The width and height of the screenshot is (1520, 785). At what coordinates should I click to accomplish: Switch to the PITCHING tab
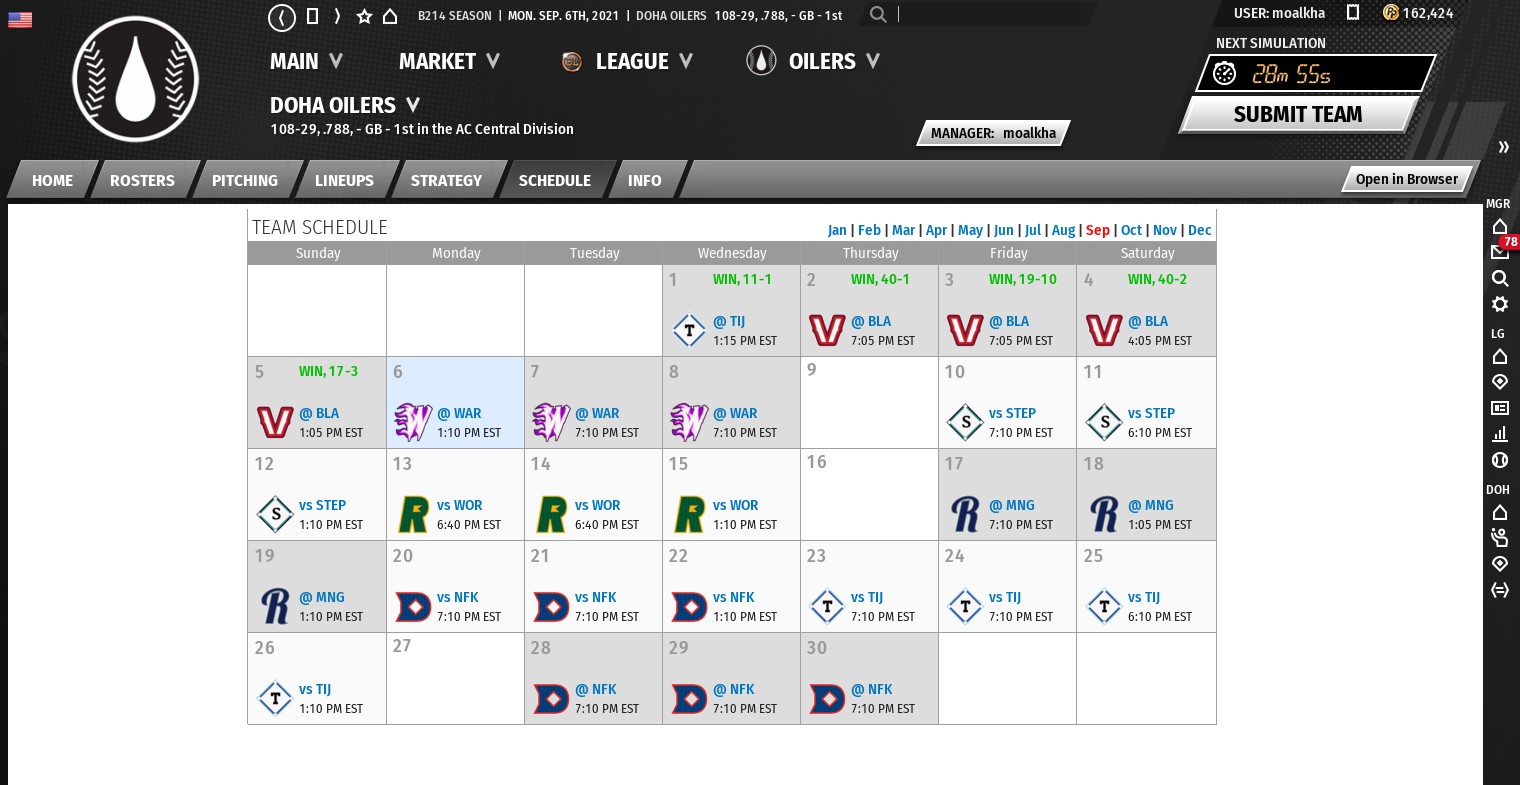point(244,180)
